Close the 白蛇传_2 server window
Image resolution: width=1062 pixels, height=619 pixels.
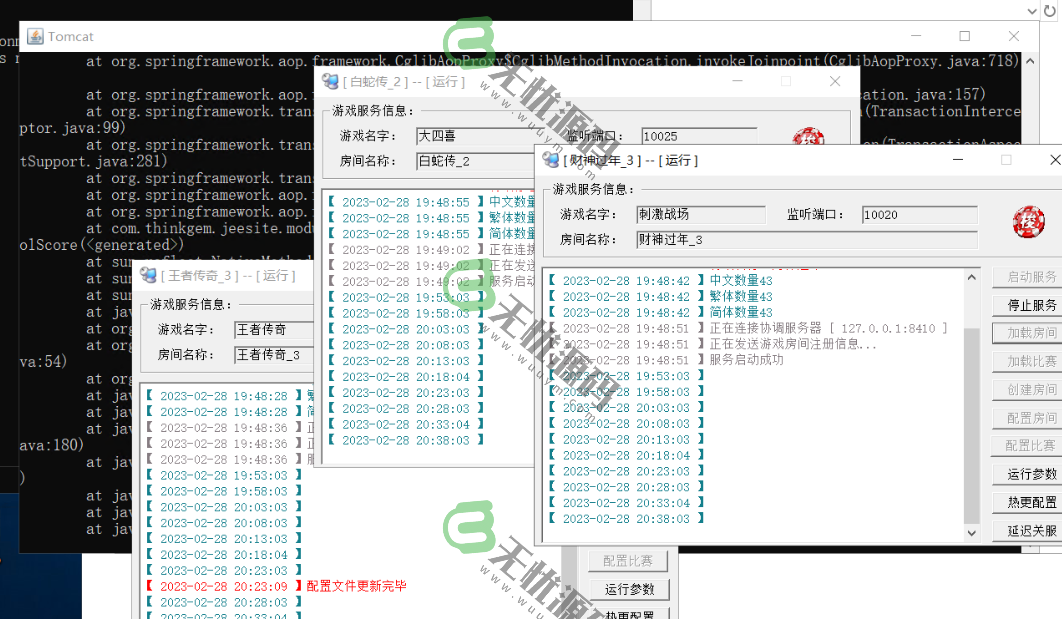[x=835, y=81]
